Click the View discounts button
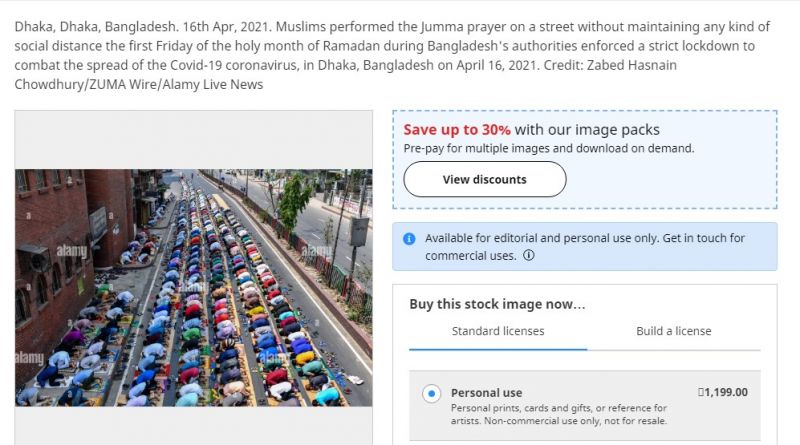Image resolution: width=800 pixels, height=445 pixels. pyautogui.click(x=485, y=179)
